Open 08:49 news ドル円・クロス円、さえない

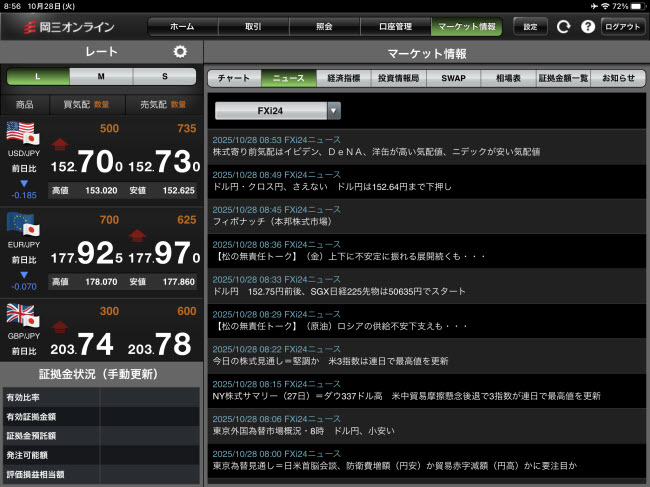coord(427,182)
